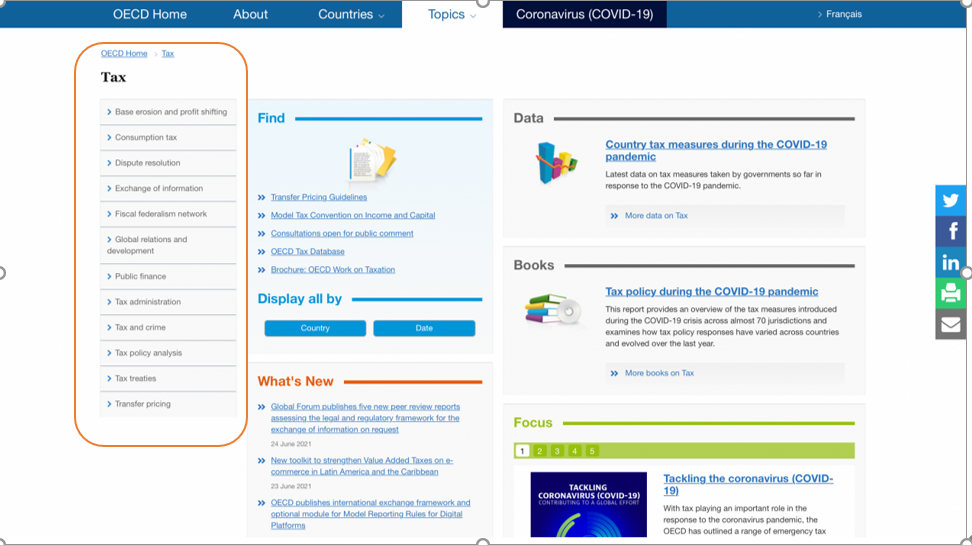Image resolution: width=972 pixels, height=546 pixels.
Task: Open Transfer Pricing Guidelines link
Action: 319,197
